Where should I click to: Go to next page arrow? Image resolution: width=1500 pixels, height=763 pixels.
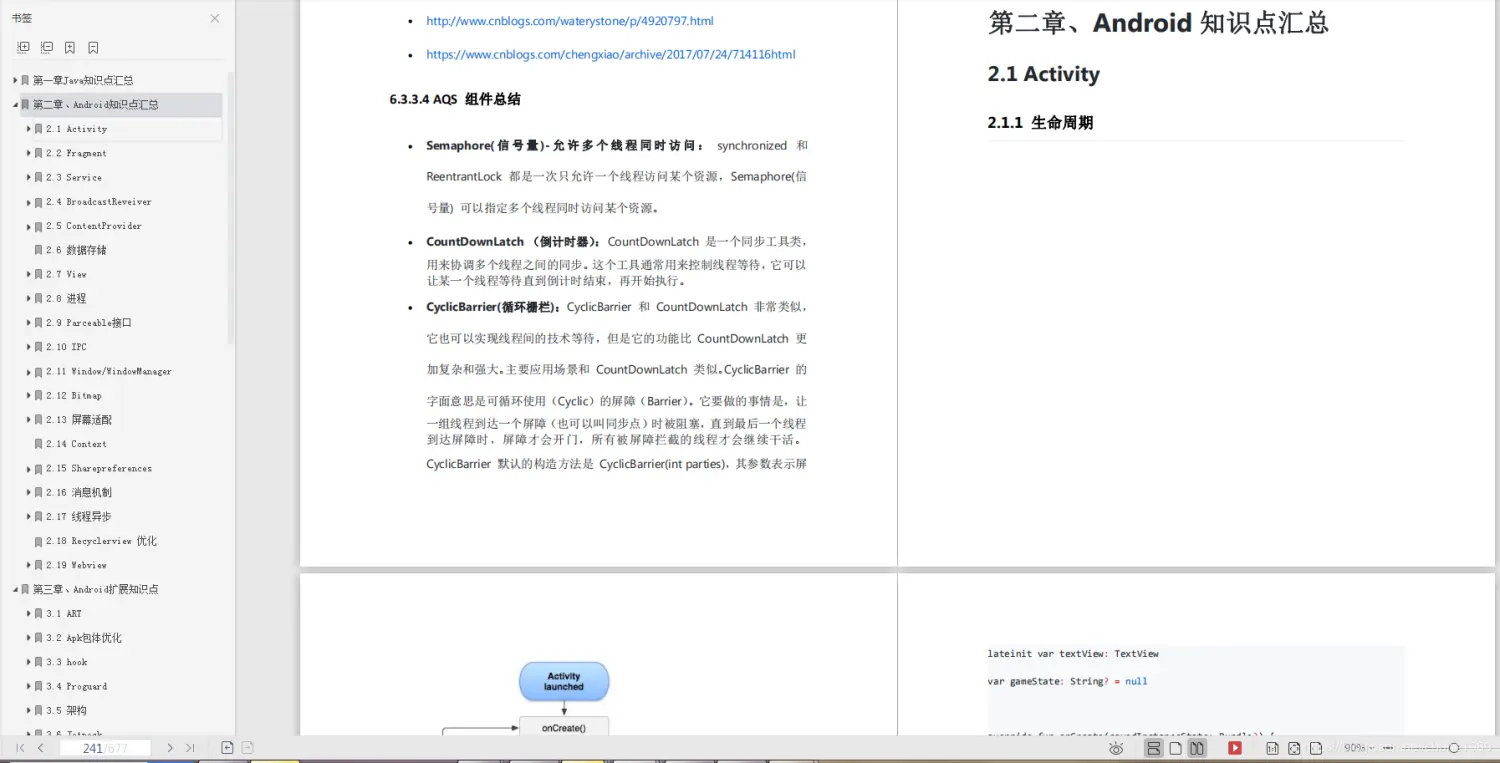point(170,748)
